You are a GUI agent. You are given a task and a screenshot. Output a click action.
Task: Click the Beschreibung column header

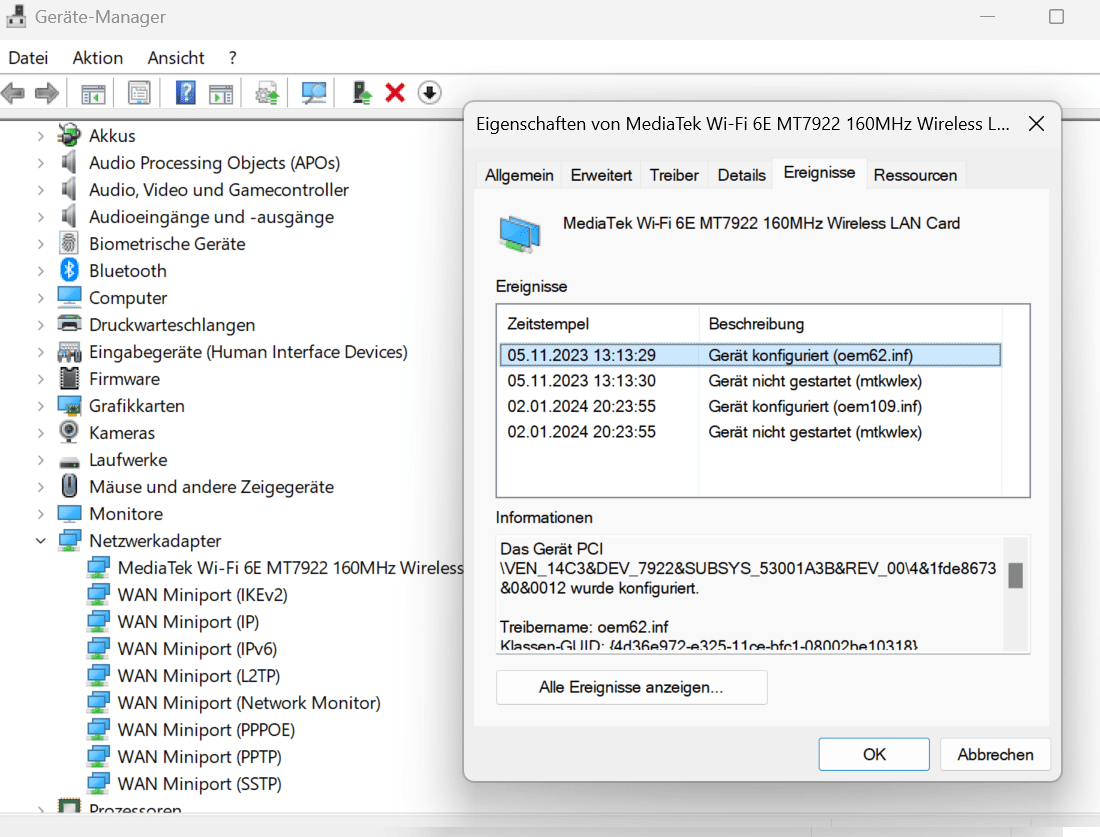tap(850, 323)
